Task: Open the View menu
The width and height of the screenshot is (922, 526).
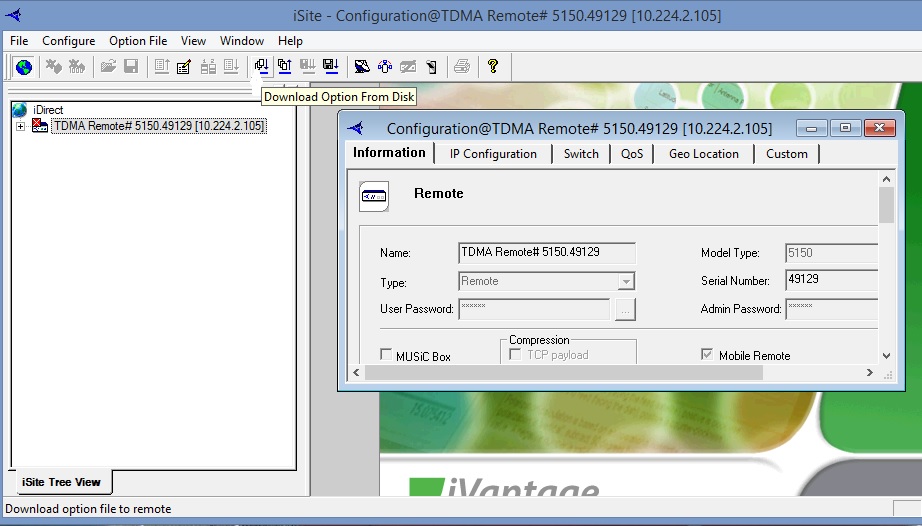Action: coord(193,41)
